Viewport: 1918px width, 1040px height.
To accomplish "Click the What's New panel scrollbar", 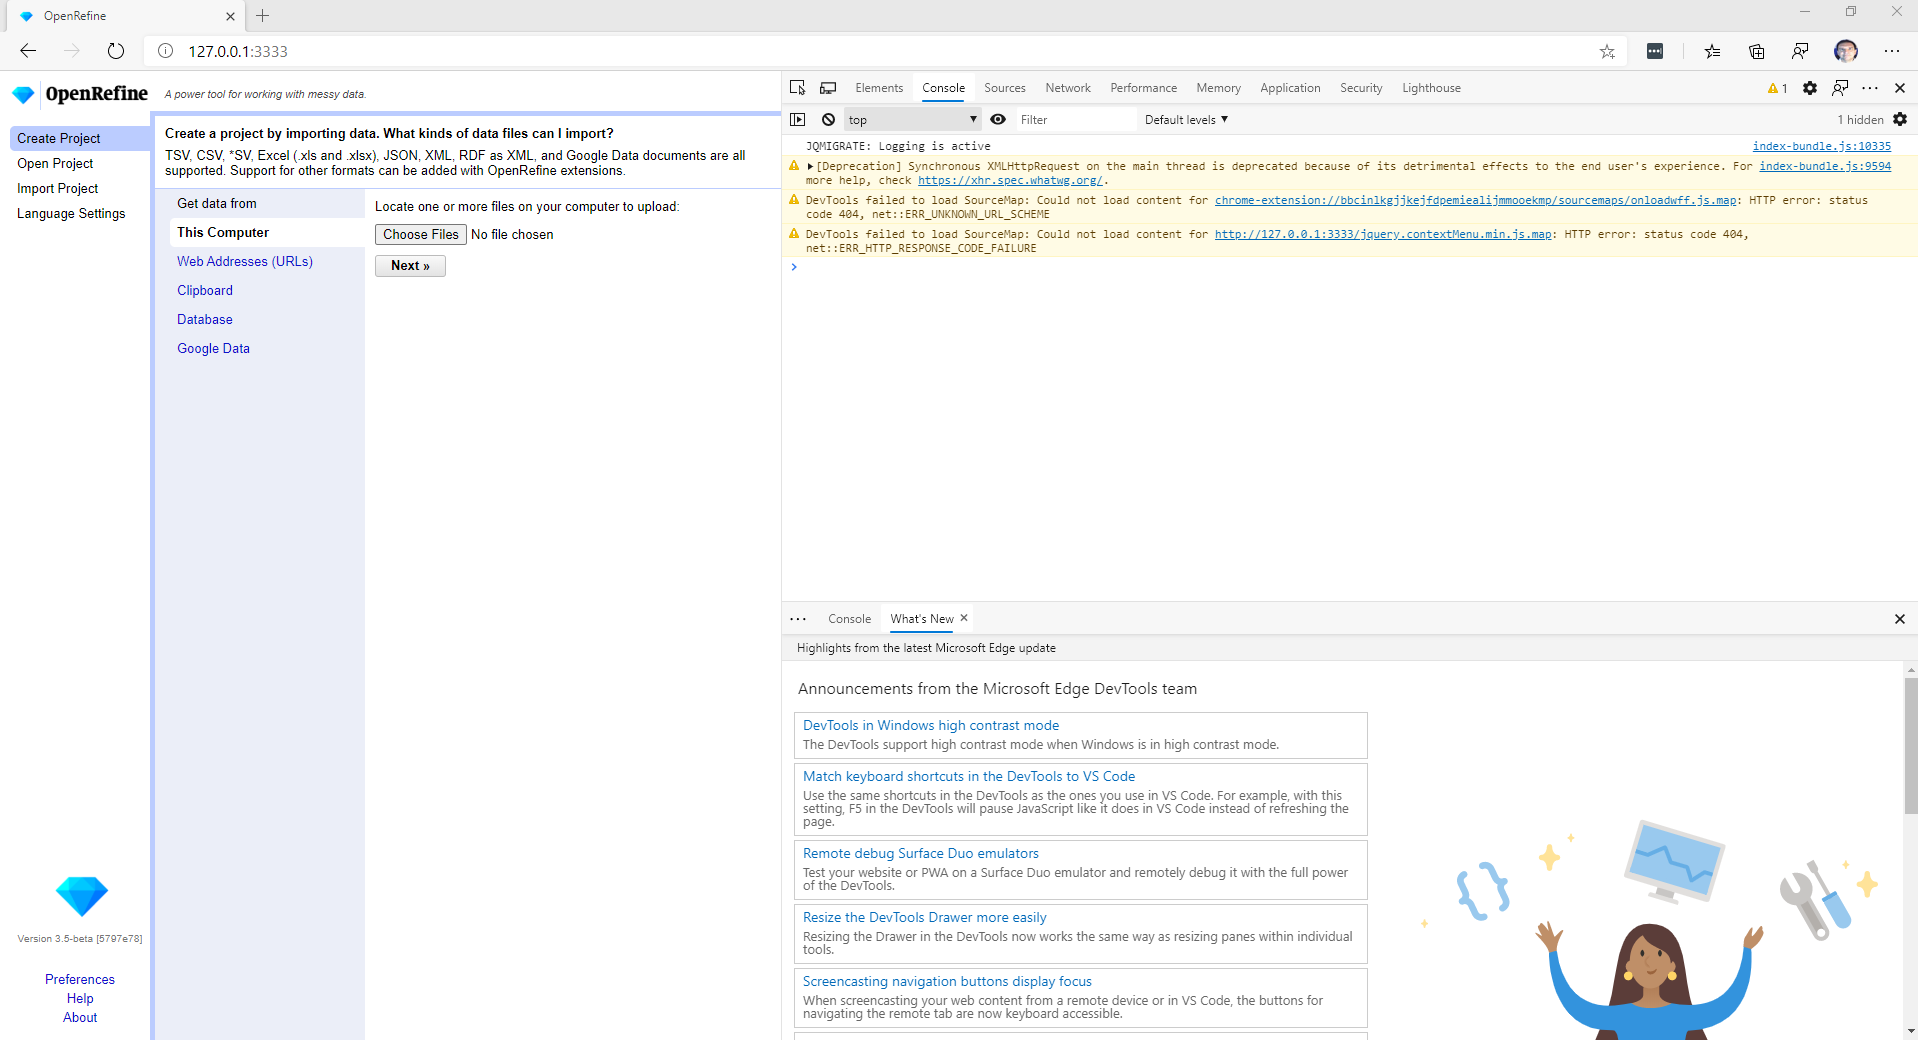I will (x=1911, y=745).
